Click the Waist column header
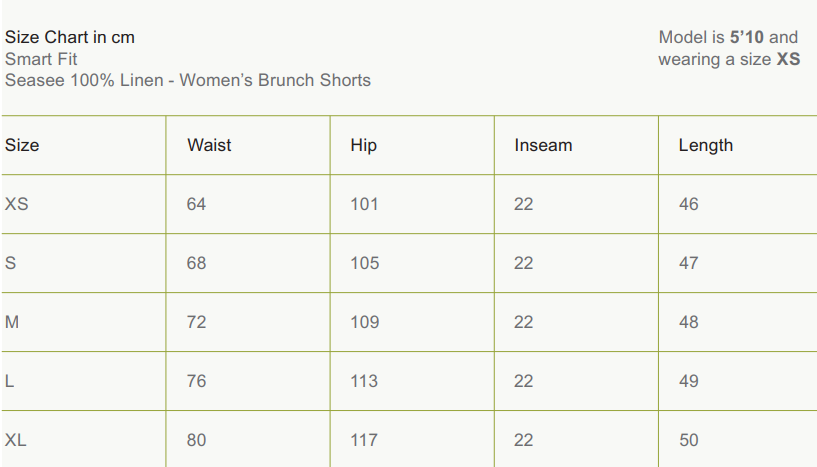Image resolution: width=817 pixels, height=467 pixels. tap(209, 145)
